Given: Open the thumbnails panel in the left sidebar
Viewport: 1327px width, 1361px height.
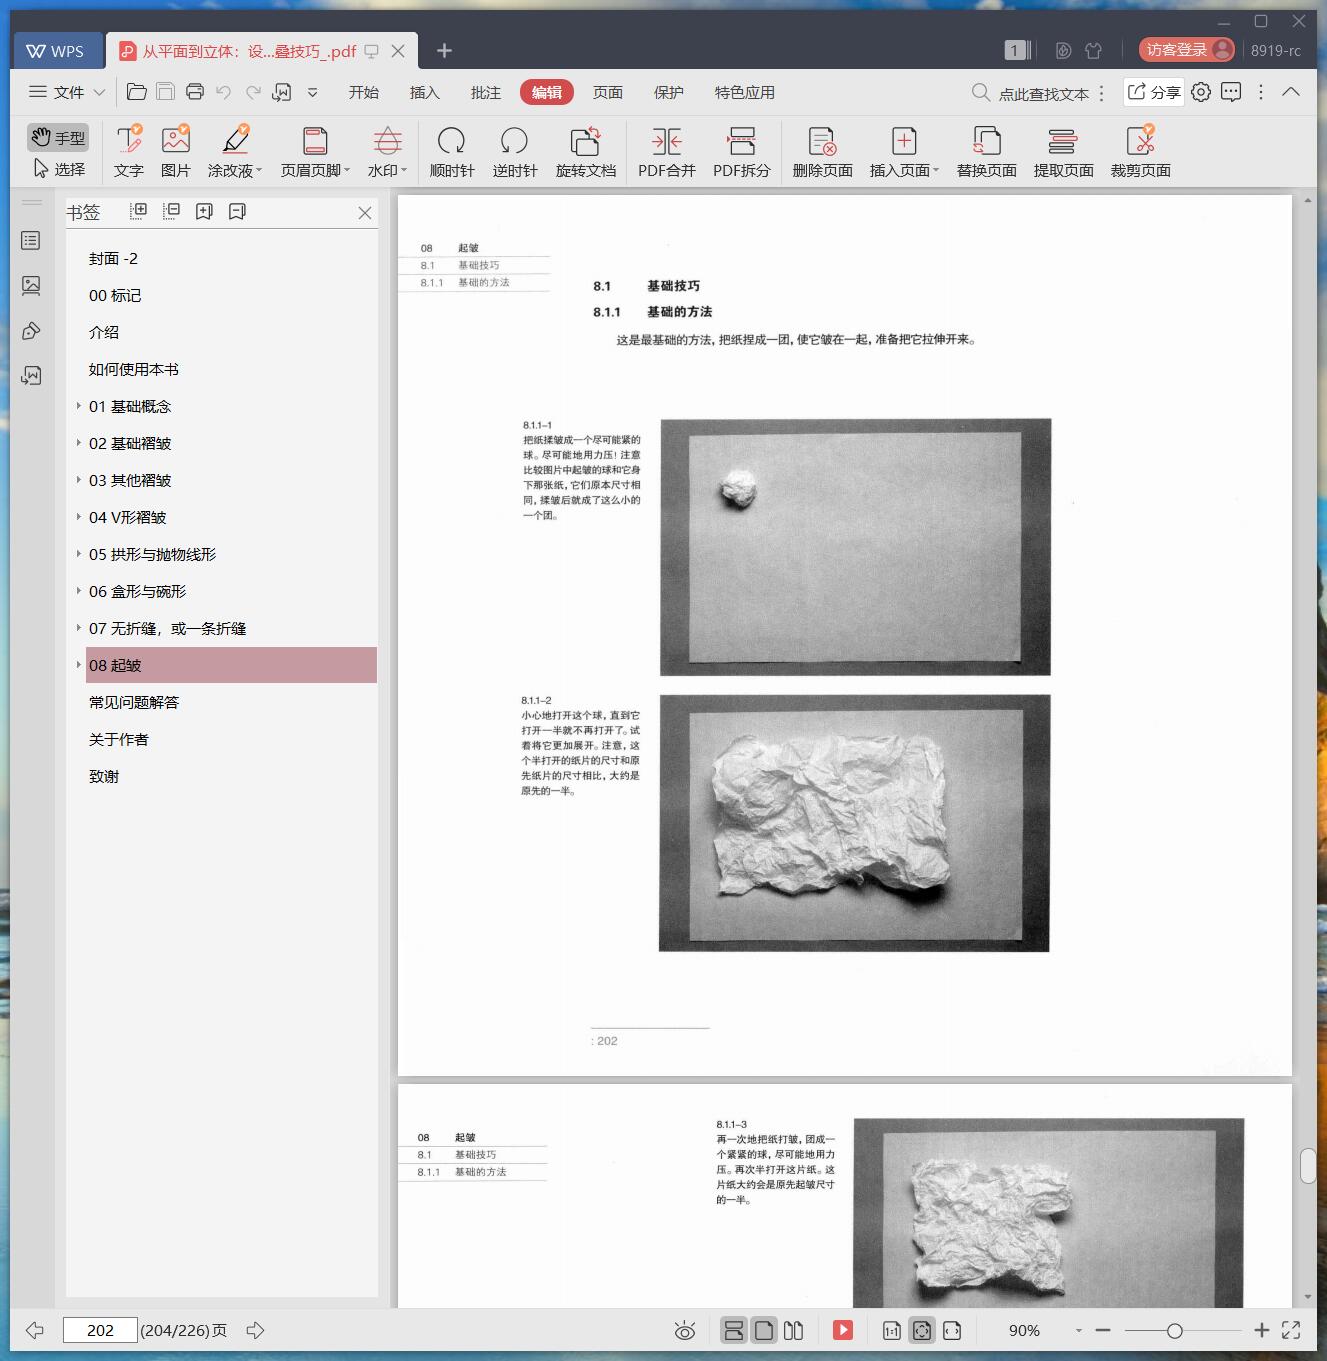Looking at the screenshot, I should [31, 286].
